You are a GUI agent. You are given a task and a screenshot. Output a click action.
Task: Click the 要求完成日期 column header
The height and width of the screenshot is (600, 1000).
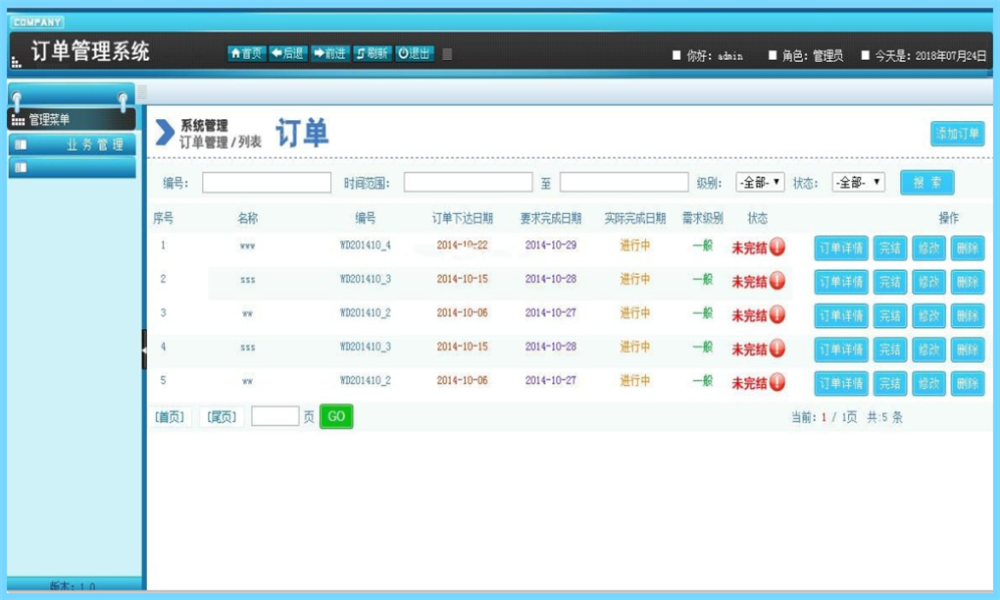[x=550, y=218]
